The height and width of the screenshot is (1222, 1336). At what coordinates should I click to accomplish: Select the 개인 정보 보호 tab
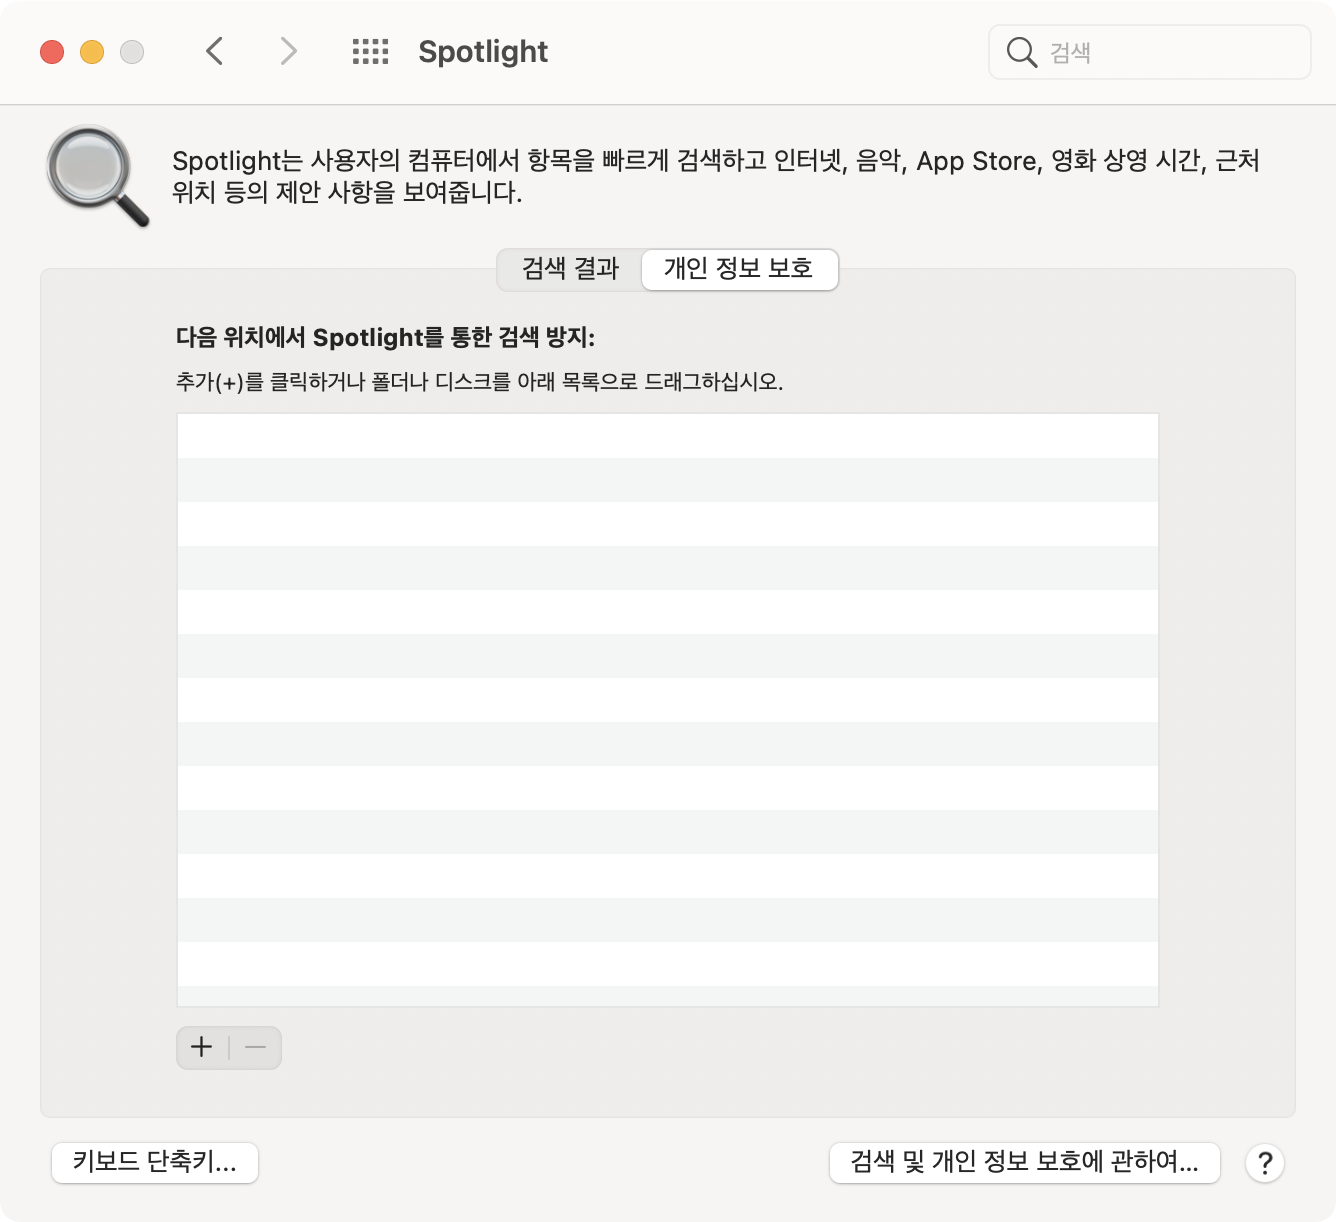click(x=739, y=269)
